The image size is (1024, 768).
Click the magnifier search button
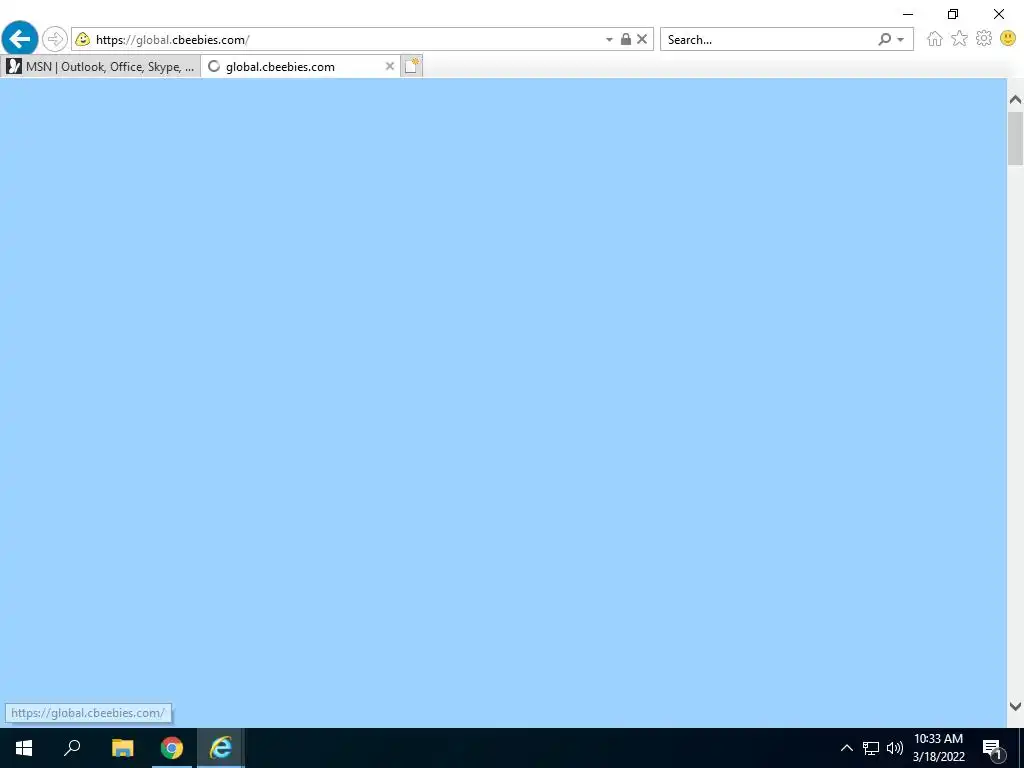884,40
